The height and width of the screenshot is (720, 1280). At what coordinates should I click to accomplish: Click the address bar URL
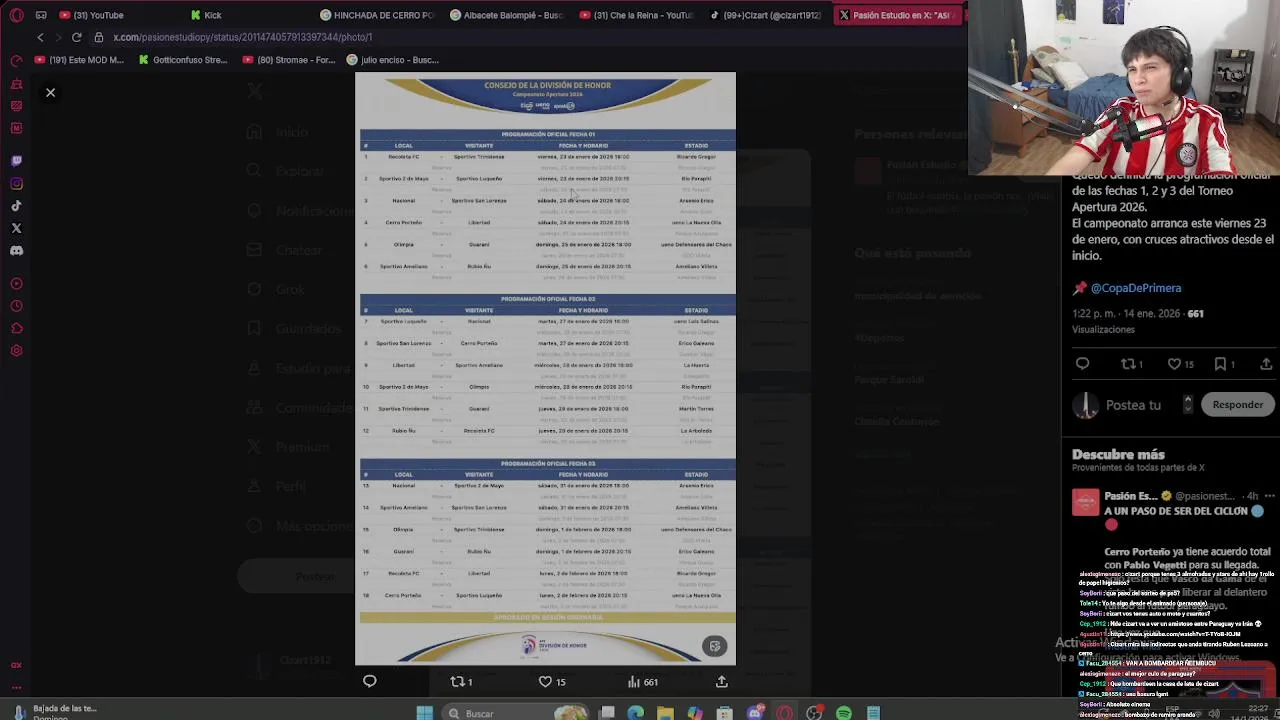243,37
